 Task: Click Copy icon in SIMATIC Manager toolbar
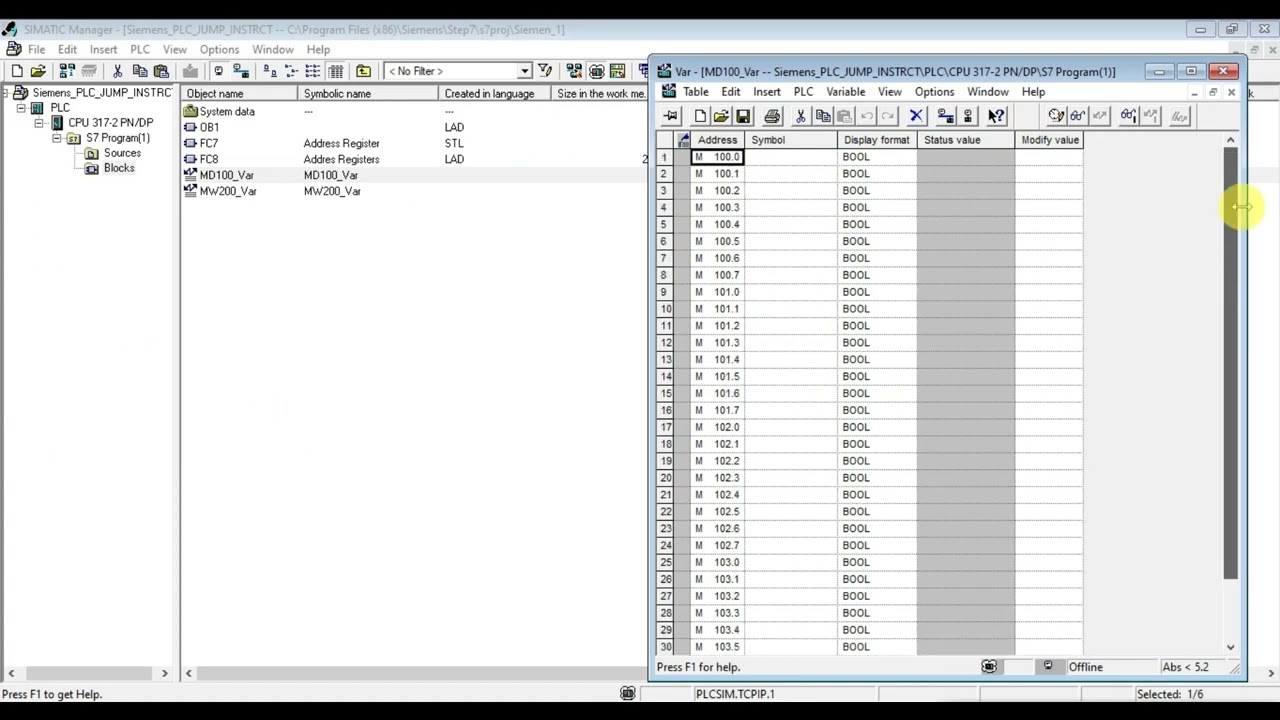[x=139, y=71]
